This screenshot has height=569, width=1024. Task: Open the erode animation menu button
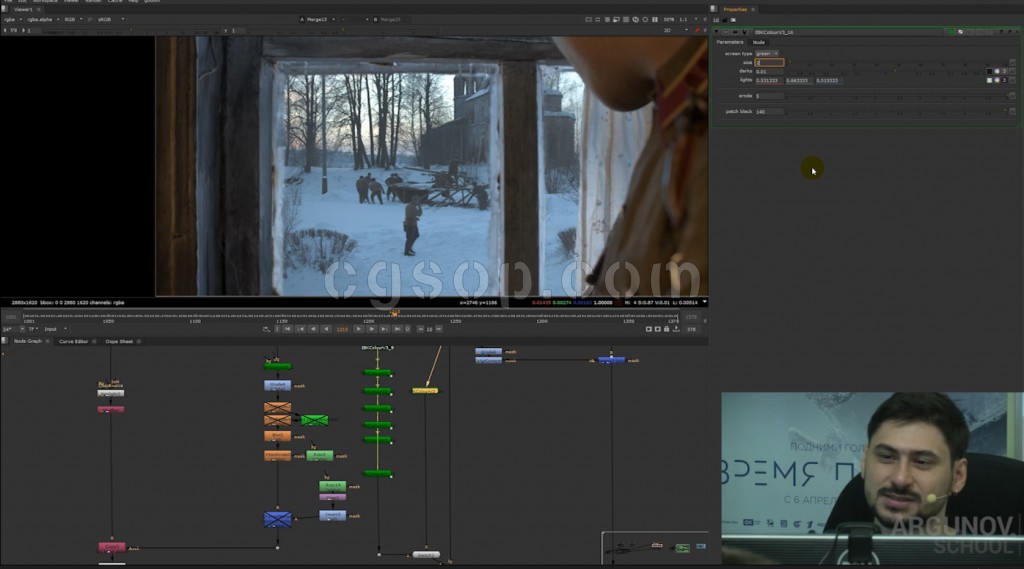[x=1013, y=96]
